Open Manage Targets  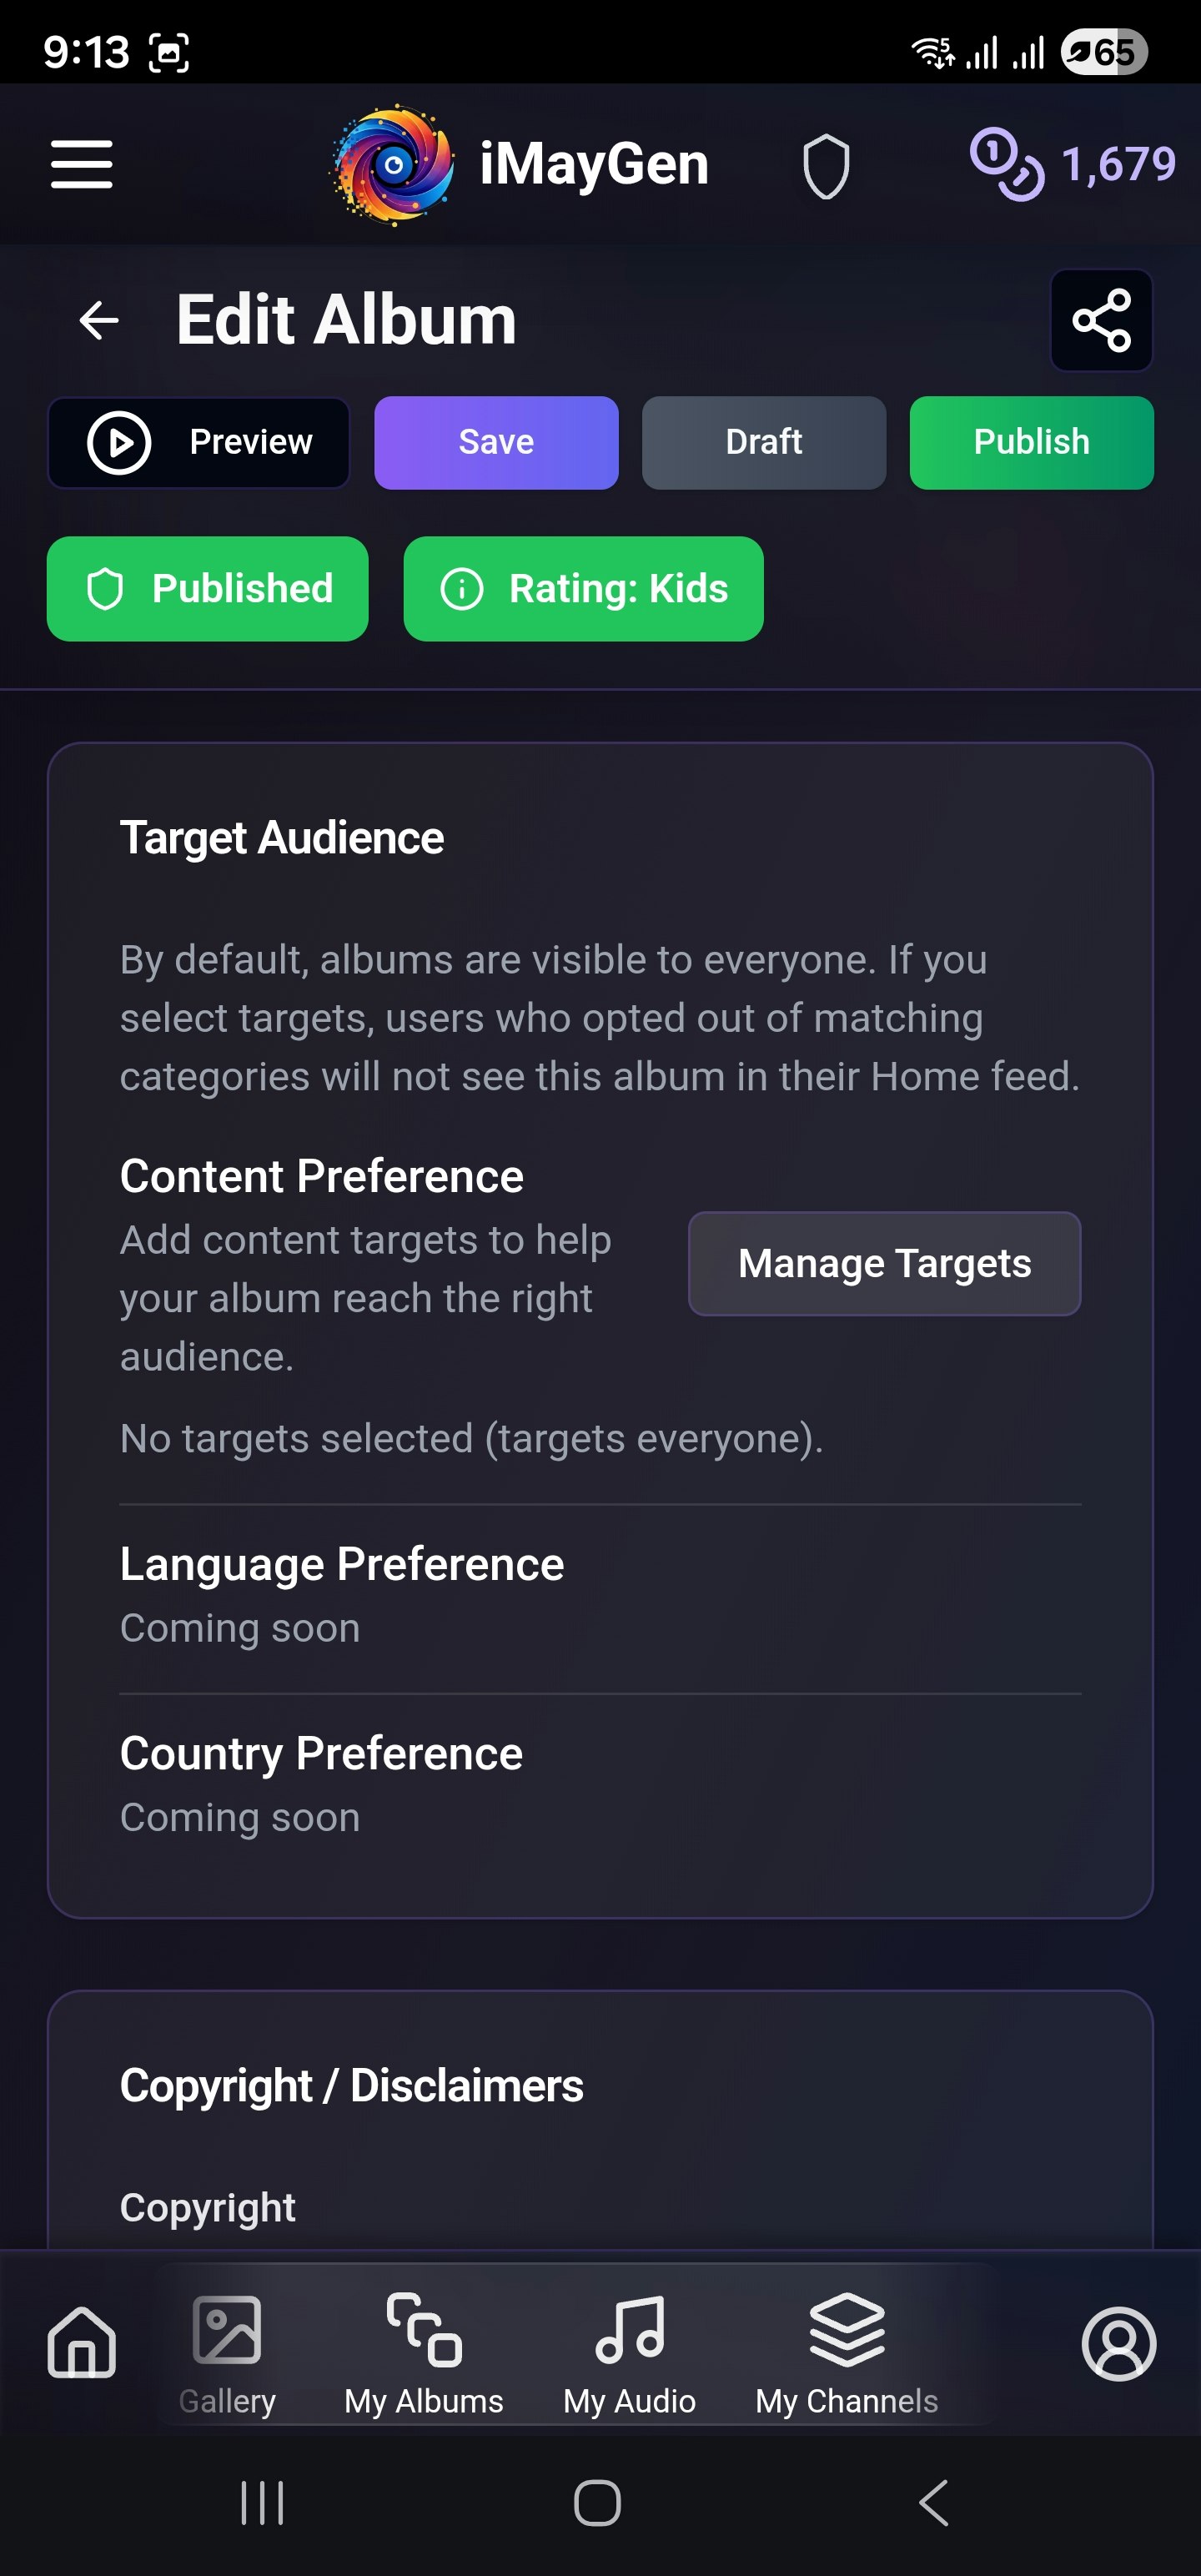(884, 1263)
